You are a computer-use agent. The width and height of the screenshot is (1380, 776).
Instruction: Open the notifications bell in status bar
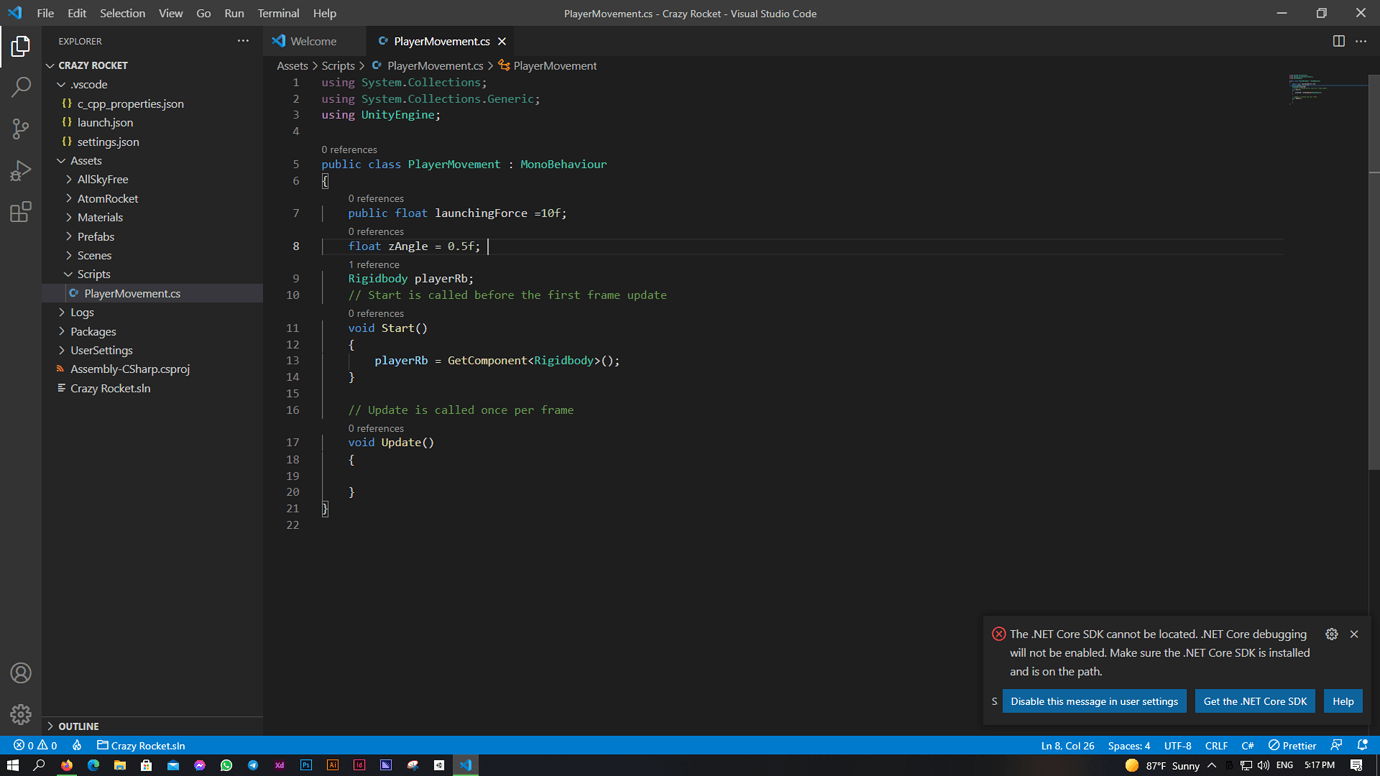click(1362, 745)
